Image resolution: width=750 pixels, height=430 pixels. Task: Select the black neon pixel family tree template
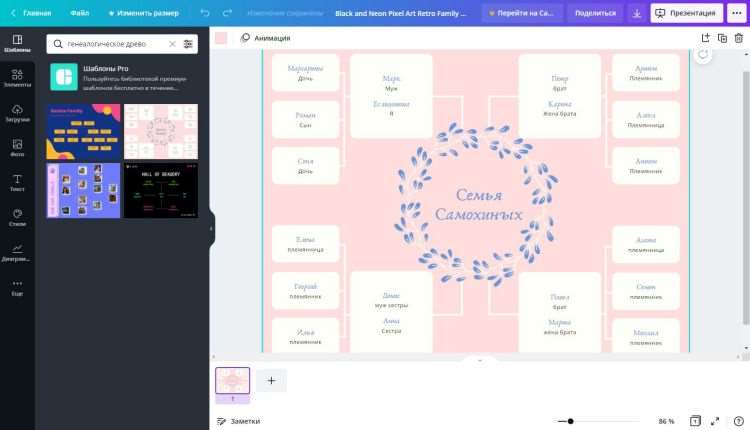coord(161,190)
